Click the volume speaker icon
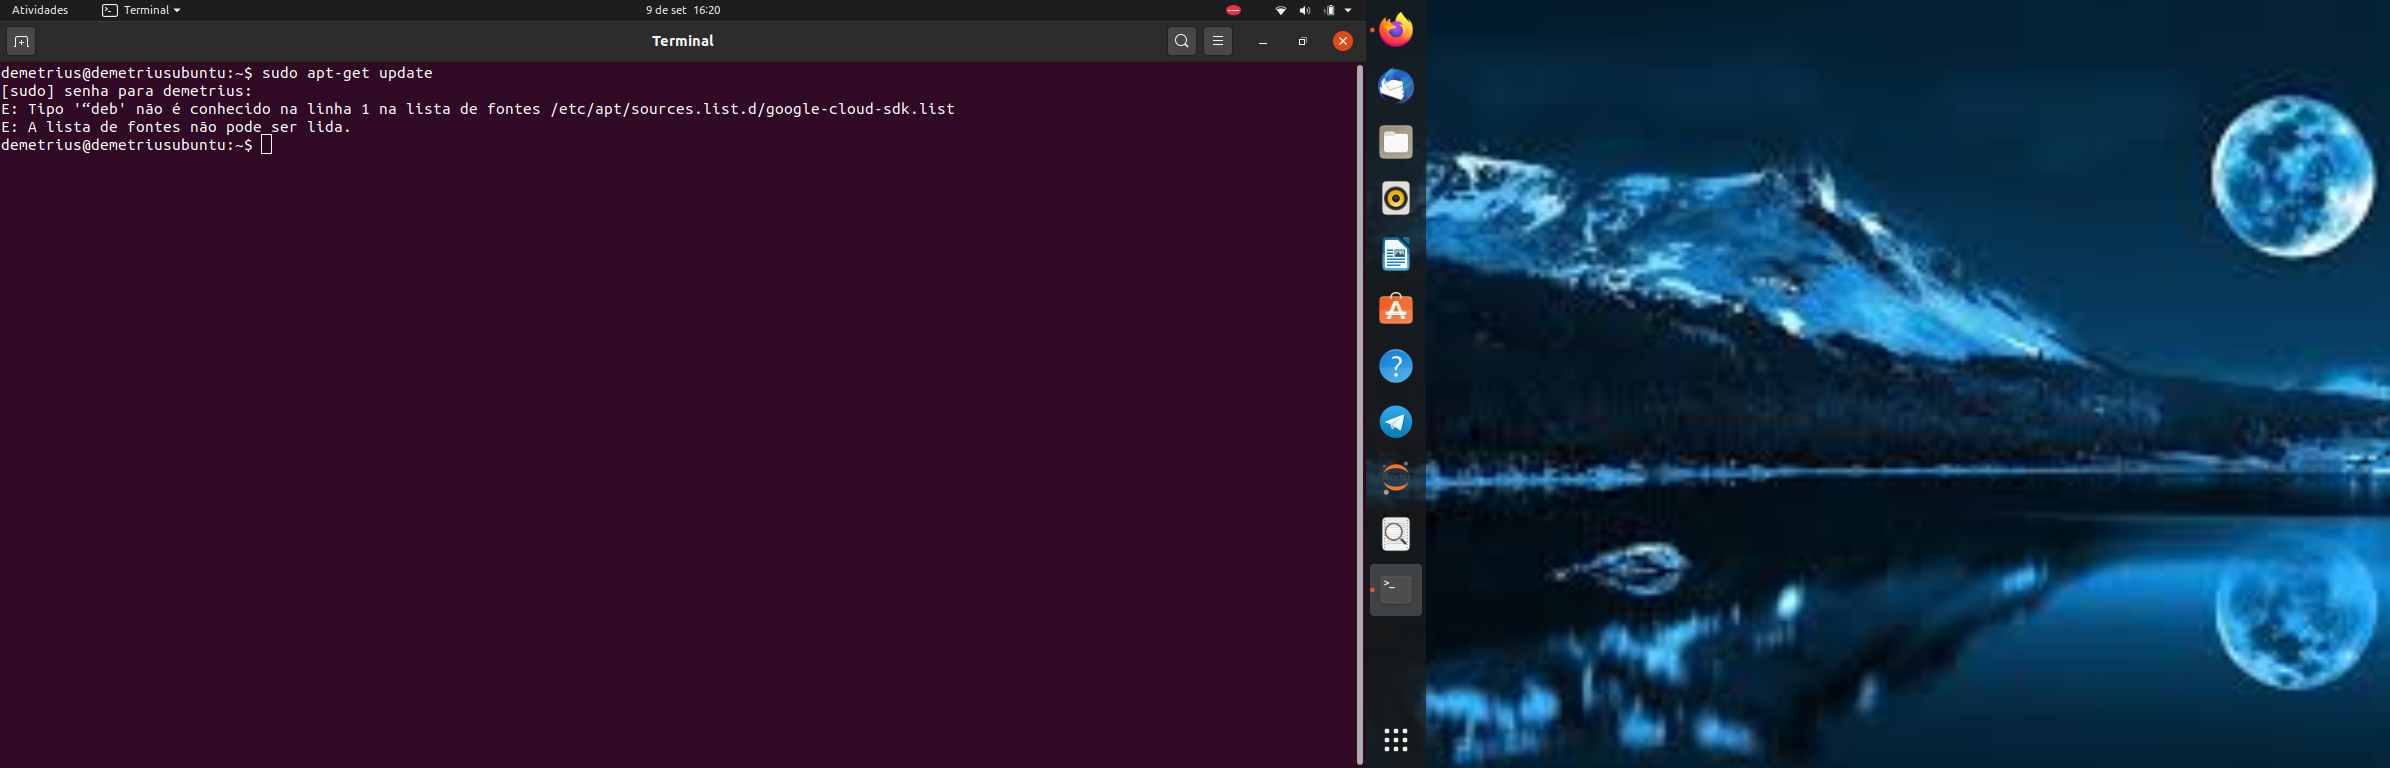Viewport: 2390px width, 768px height. click(1305, 10)
